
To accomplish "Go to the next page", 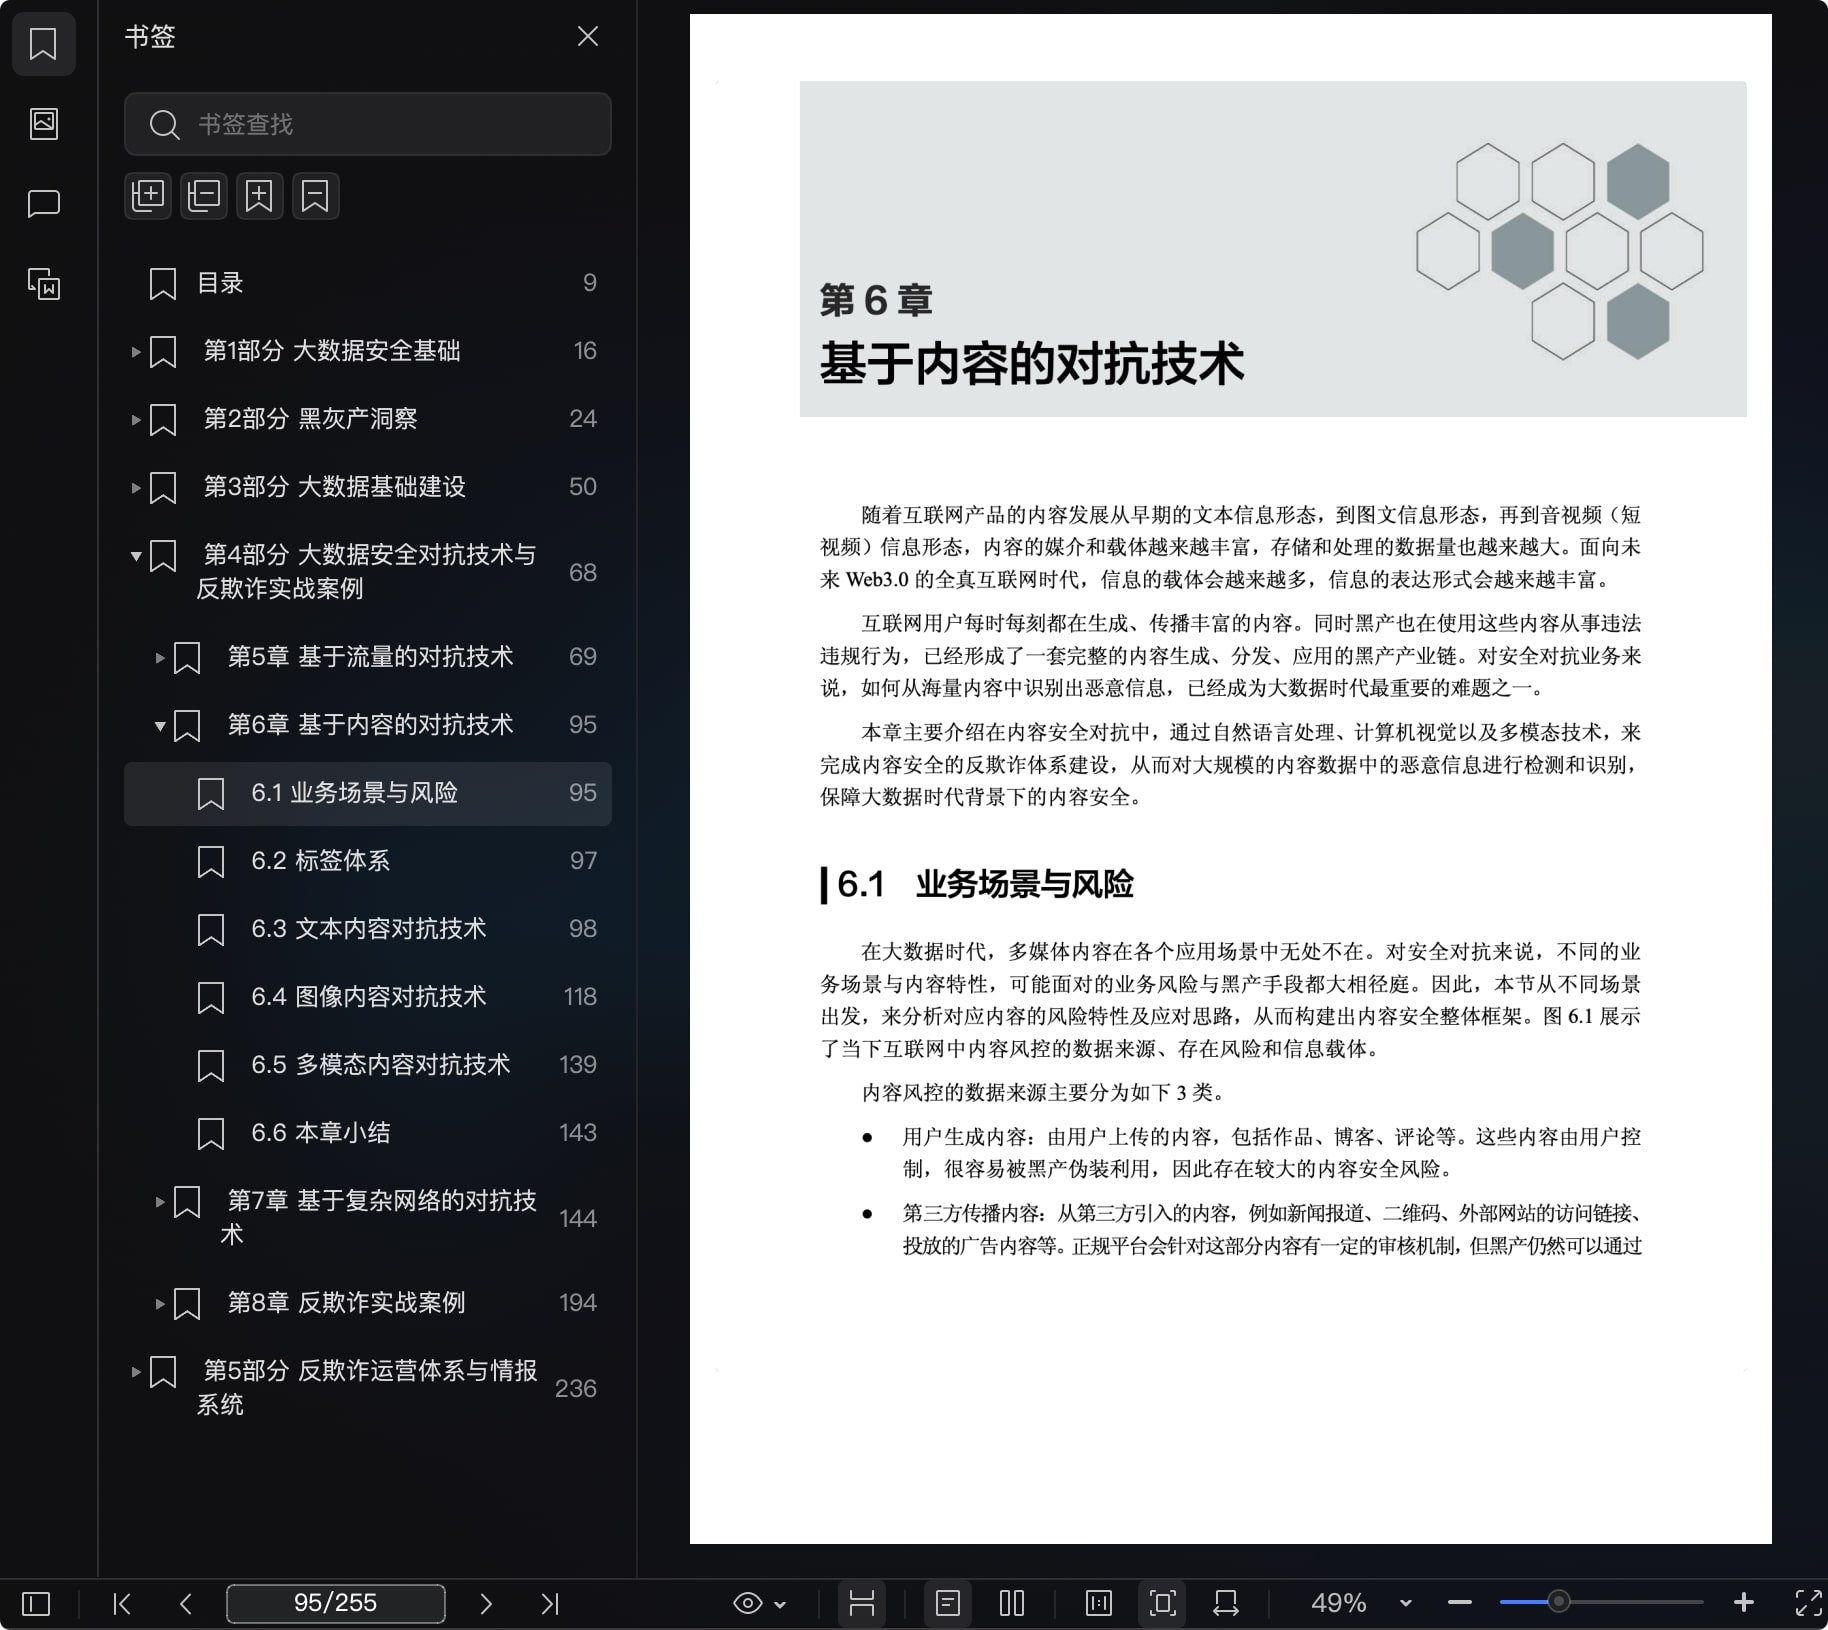I will [x=486, y=1604].
